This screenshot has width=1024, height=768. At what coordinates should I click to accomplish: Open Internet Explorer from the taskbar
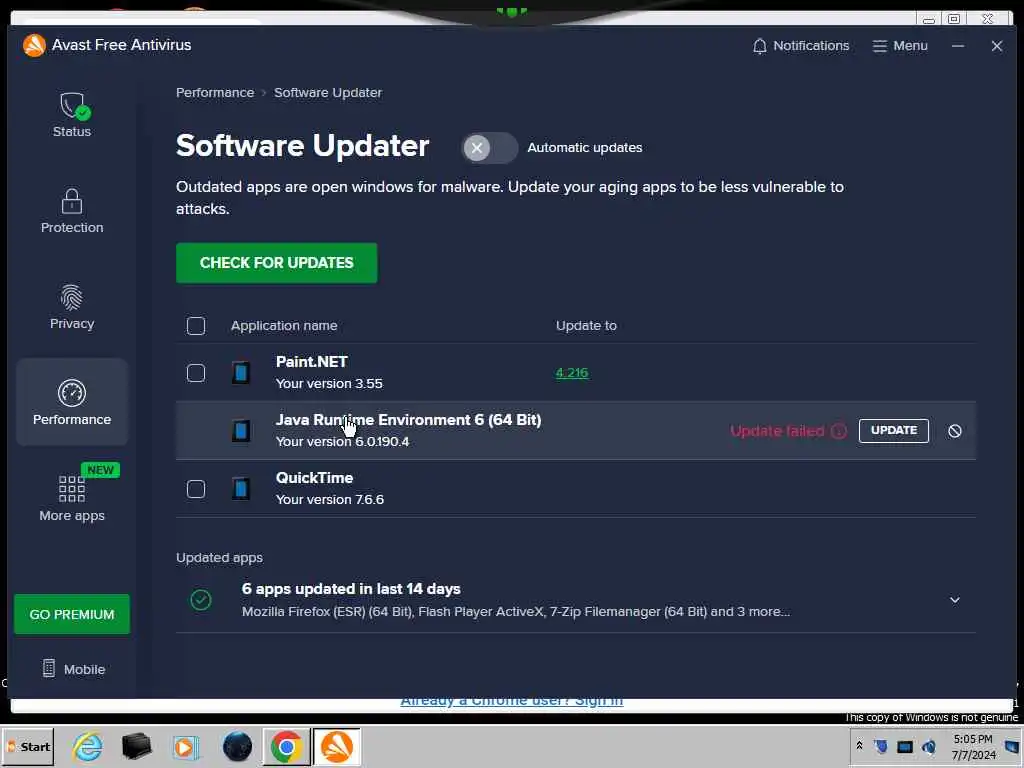pyautogui.click(x=88, y=746)
